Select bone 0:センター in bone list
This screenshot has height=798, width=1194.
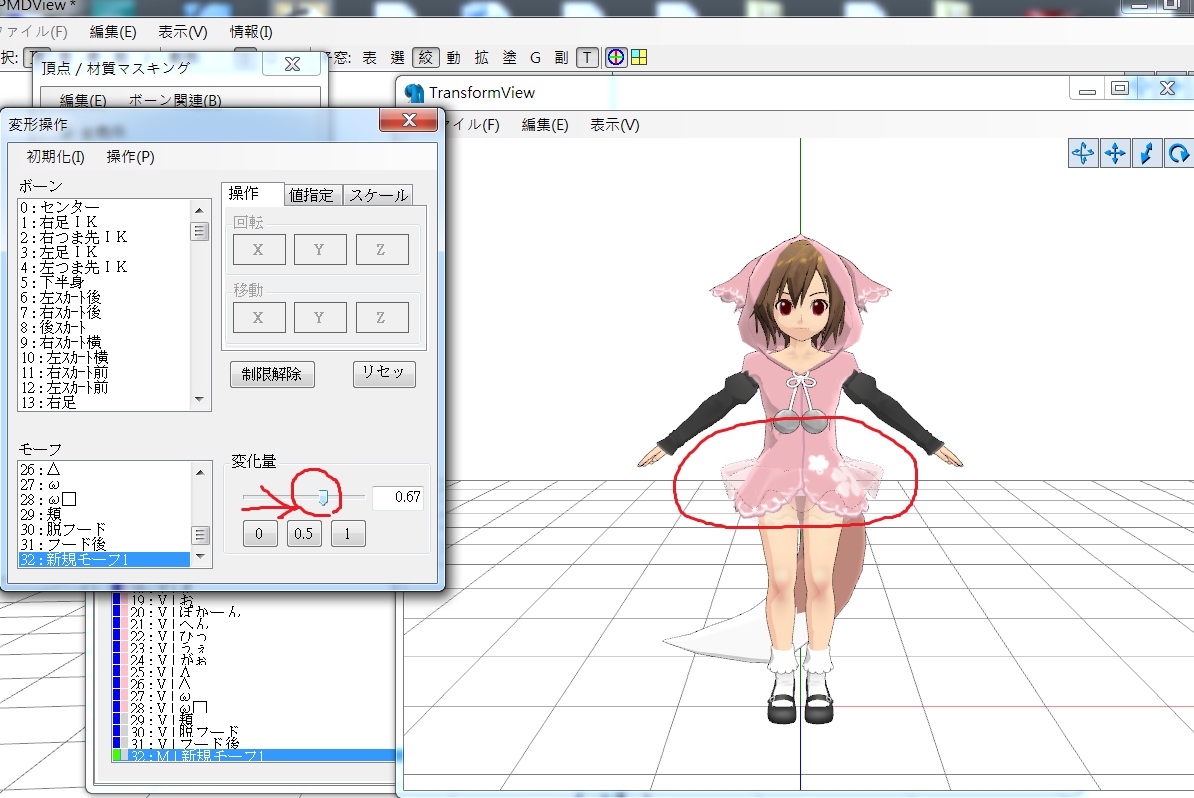(104, 207)
